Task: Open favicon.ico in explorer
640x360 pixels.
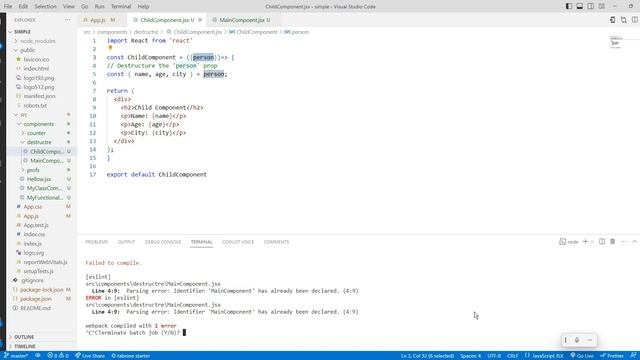Action: tap(36, 59)
